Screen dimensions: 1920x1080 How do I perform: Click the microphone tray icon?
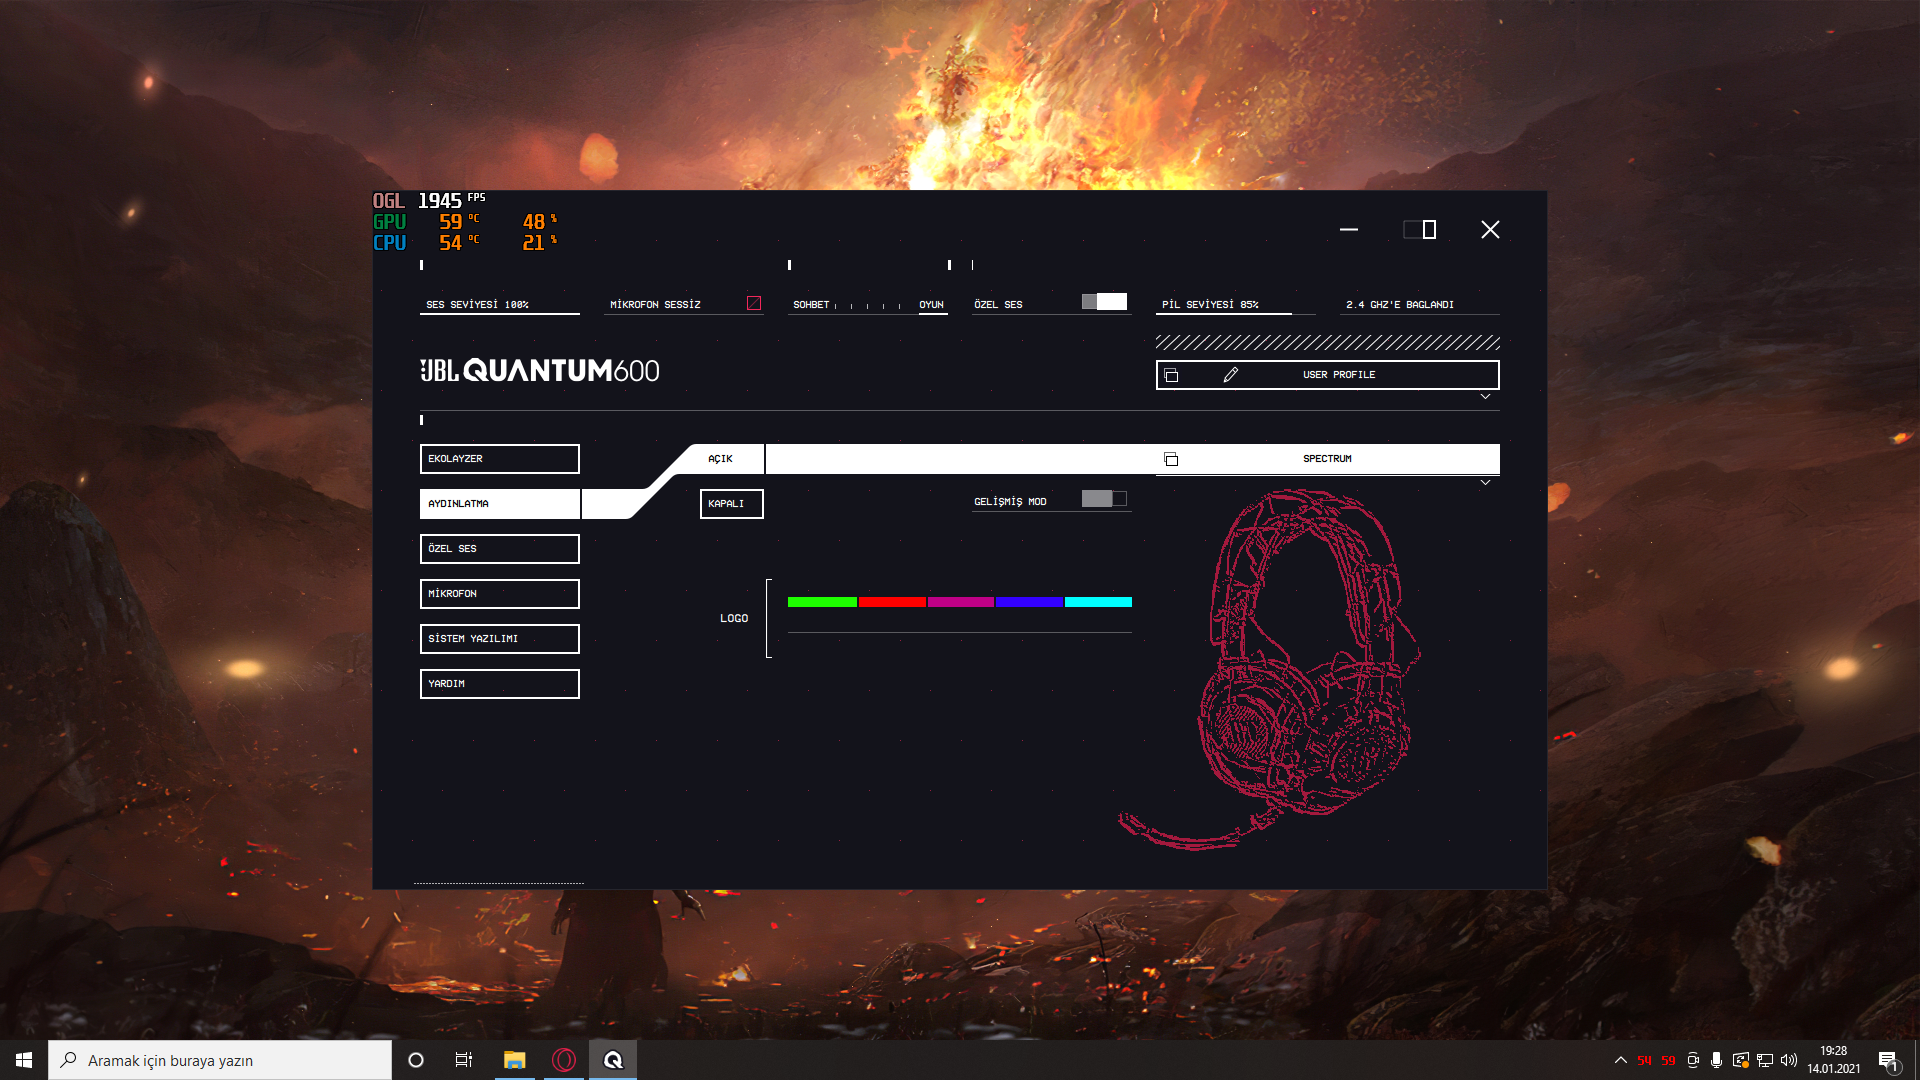(x=1716, y=1060)
